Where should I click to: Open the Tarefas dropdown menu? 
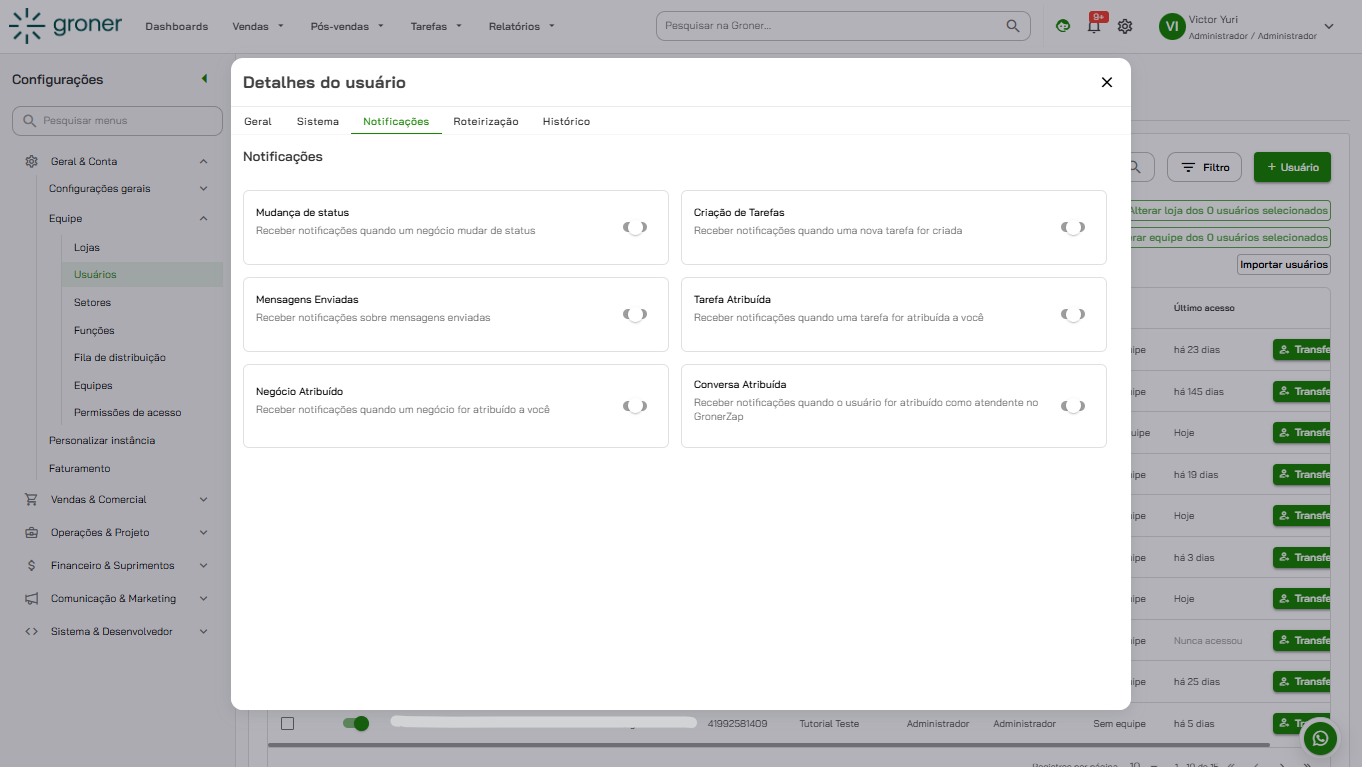tap(436, 26)
